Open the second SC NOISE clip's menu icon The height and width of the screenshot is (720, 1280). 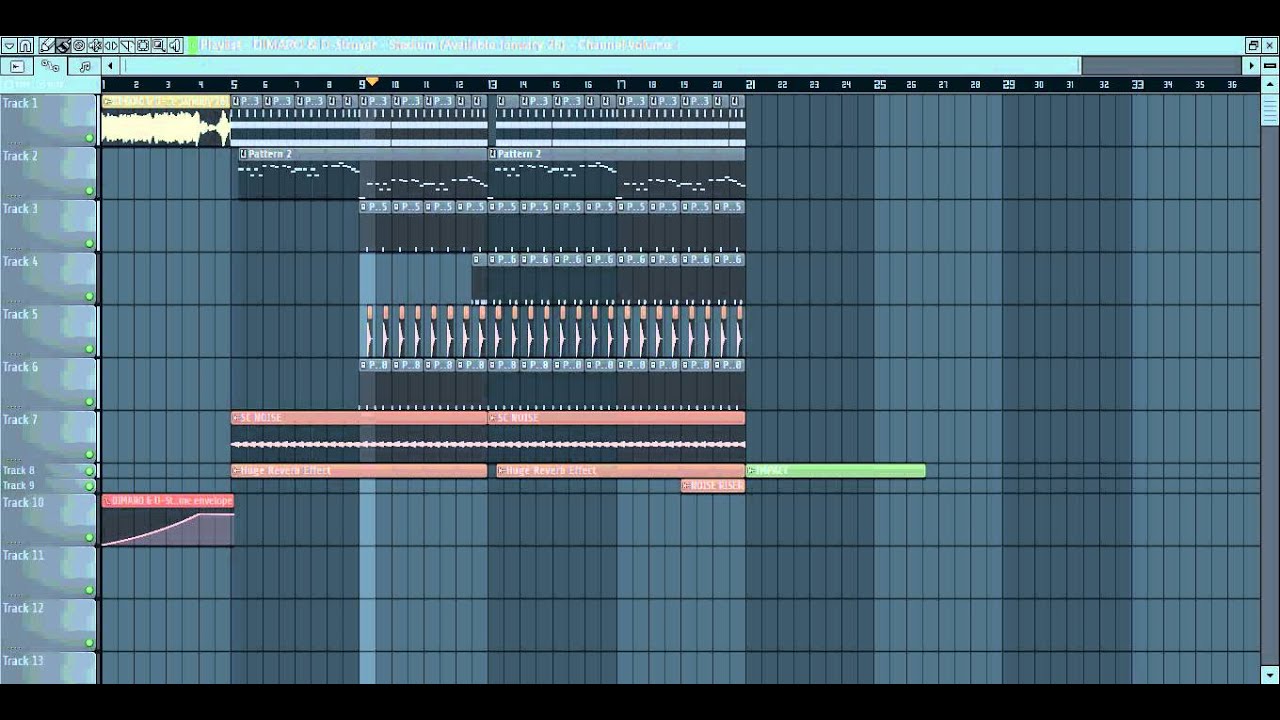[493, 418]
